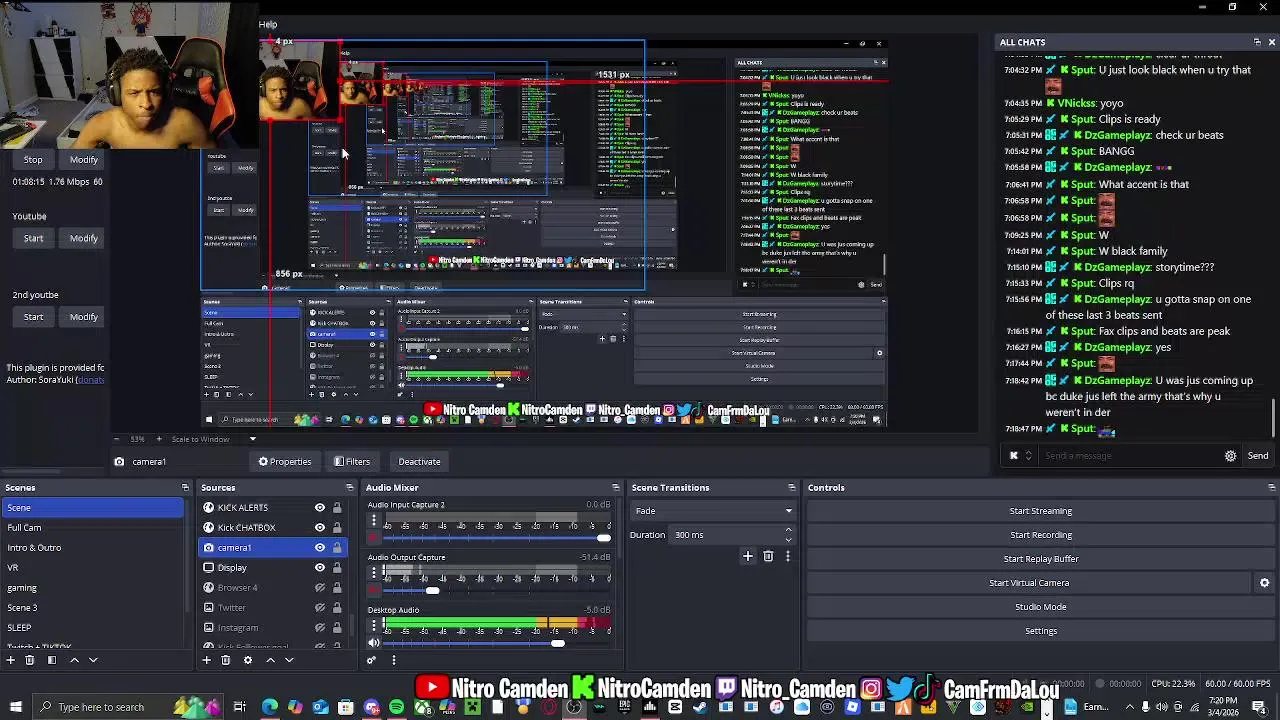This screenshot has width=1280, height=720.
Task: Click Start Streaming
Action: click(1040, 511)
